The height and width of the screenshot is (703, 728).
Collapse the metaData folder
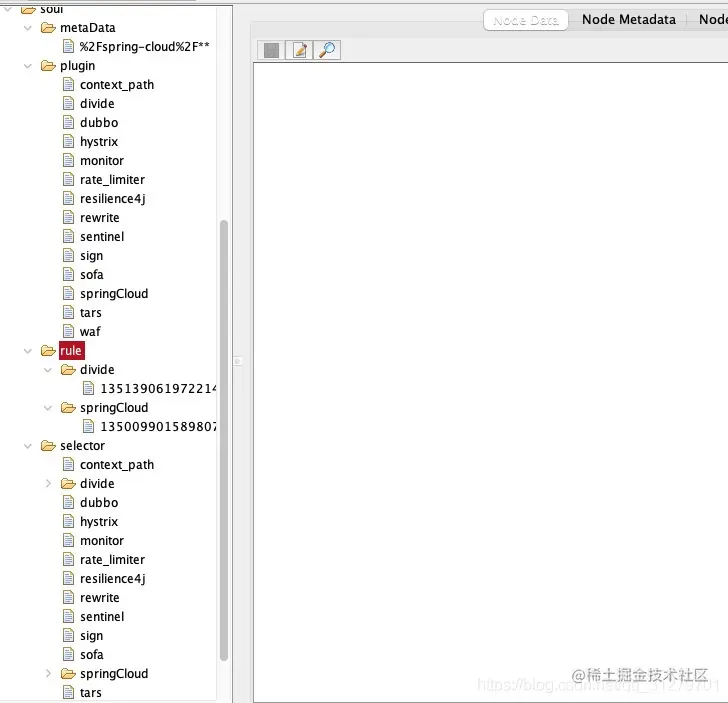point(28,28)
